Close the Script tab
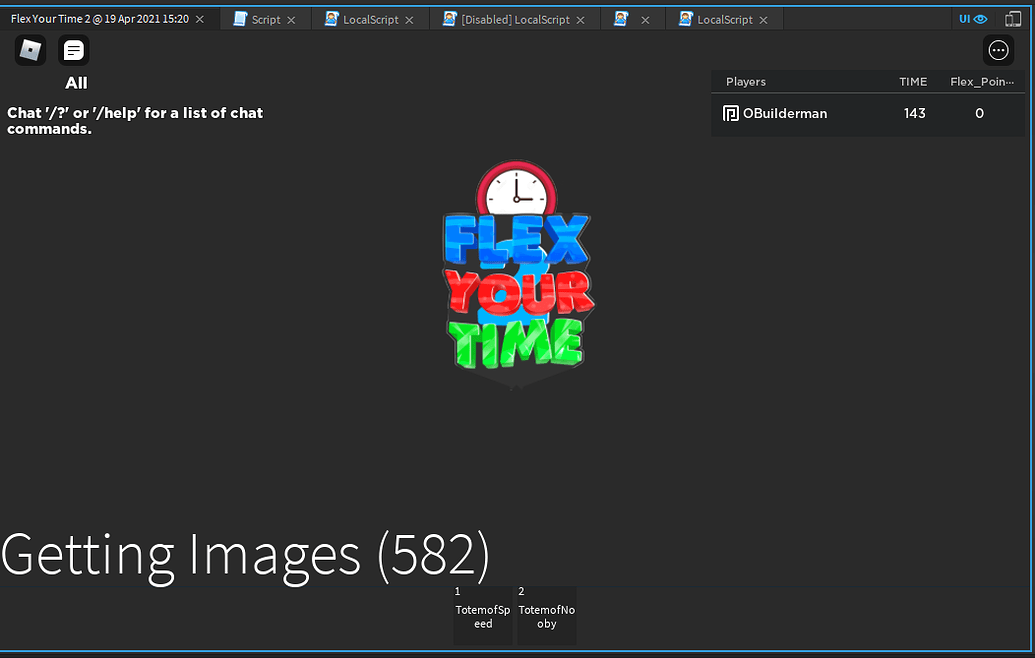 click(x=291, y=20)
